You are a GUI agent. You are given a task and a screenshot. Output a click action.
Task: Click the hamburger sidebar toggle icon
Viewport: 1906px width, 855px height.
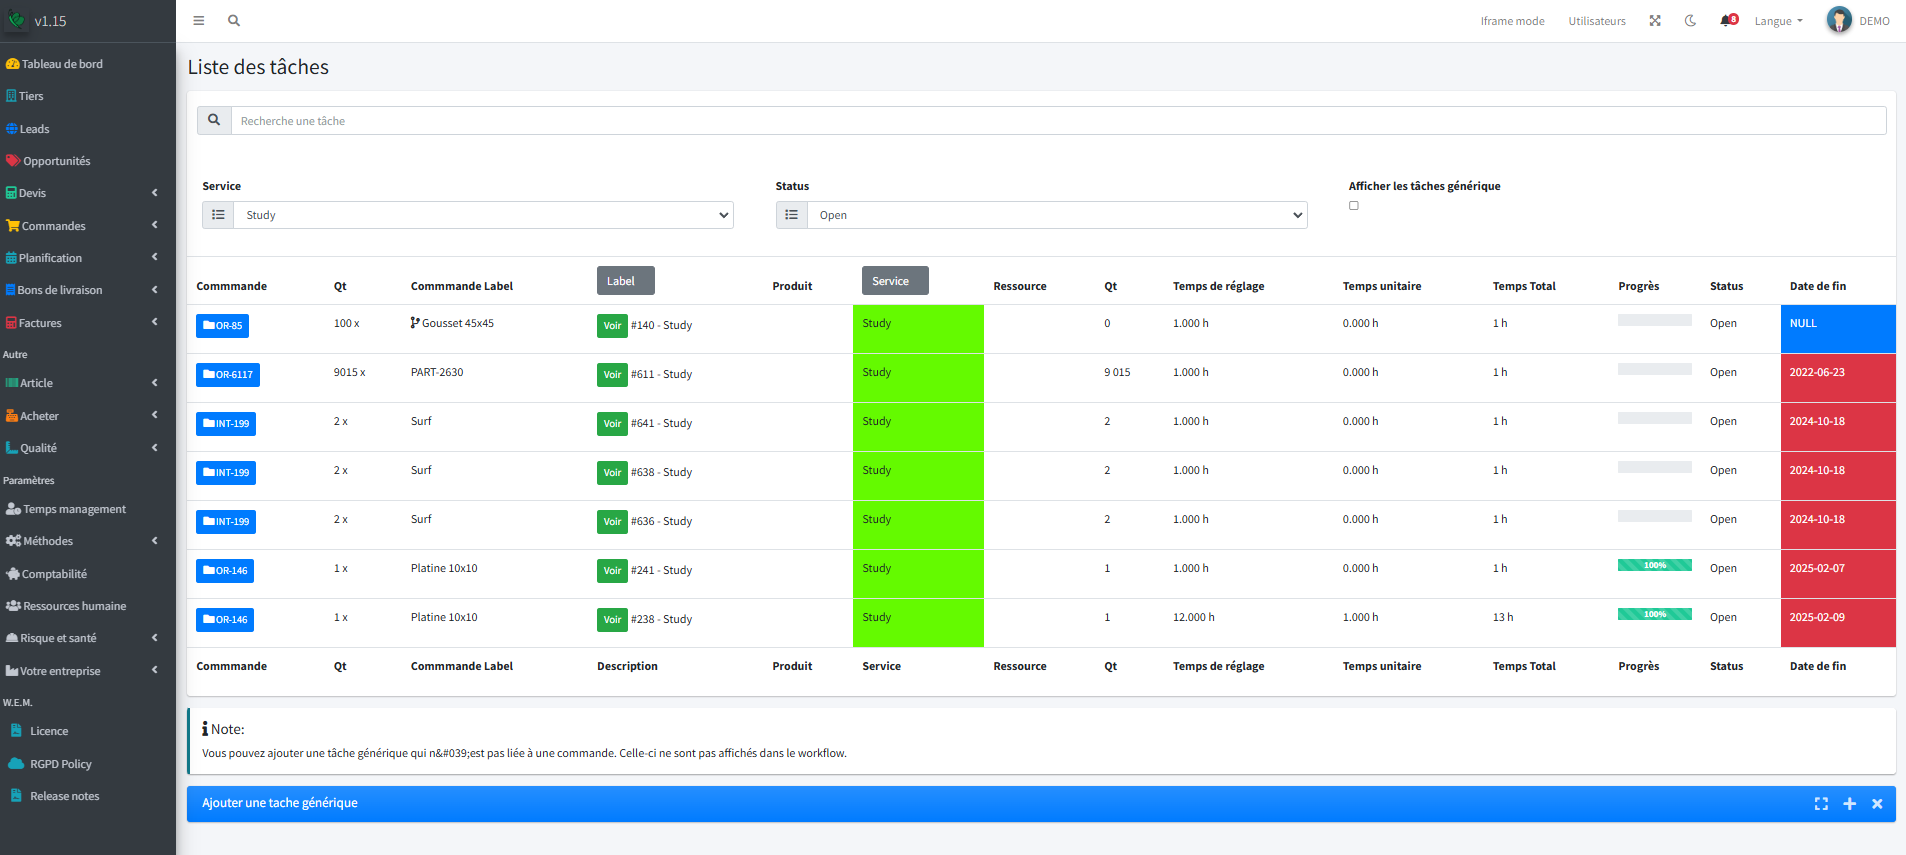click(199, 21)
